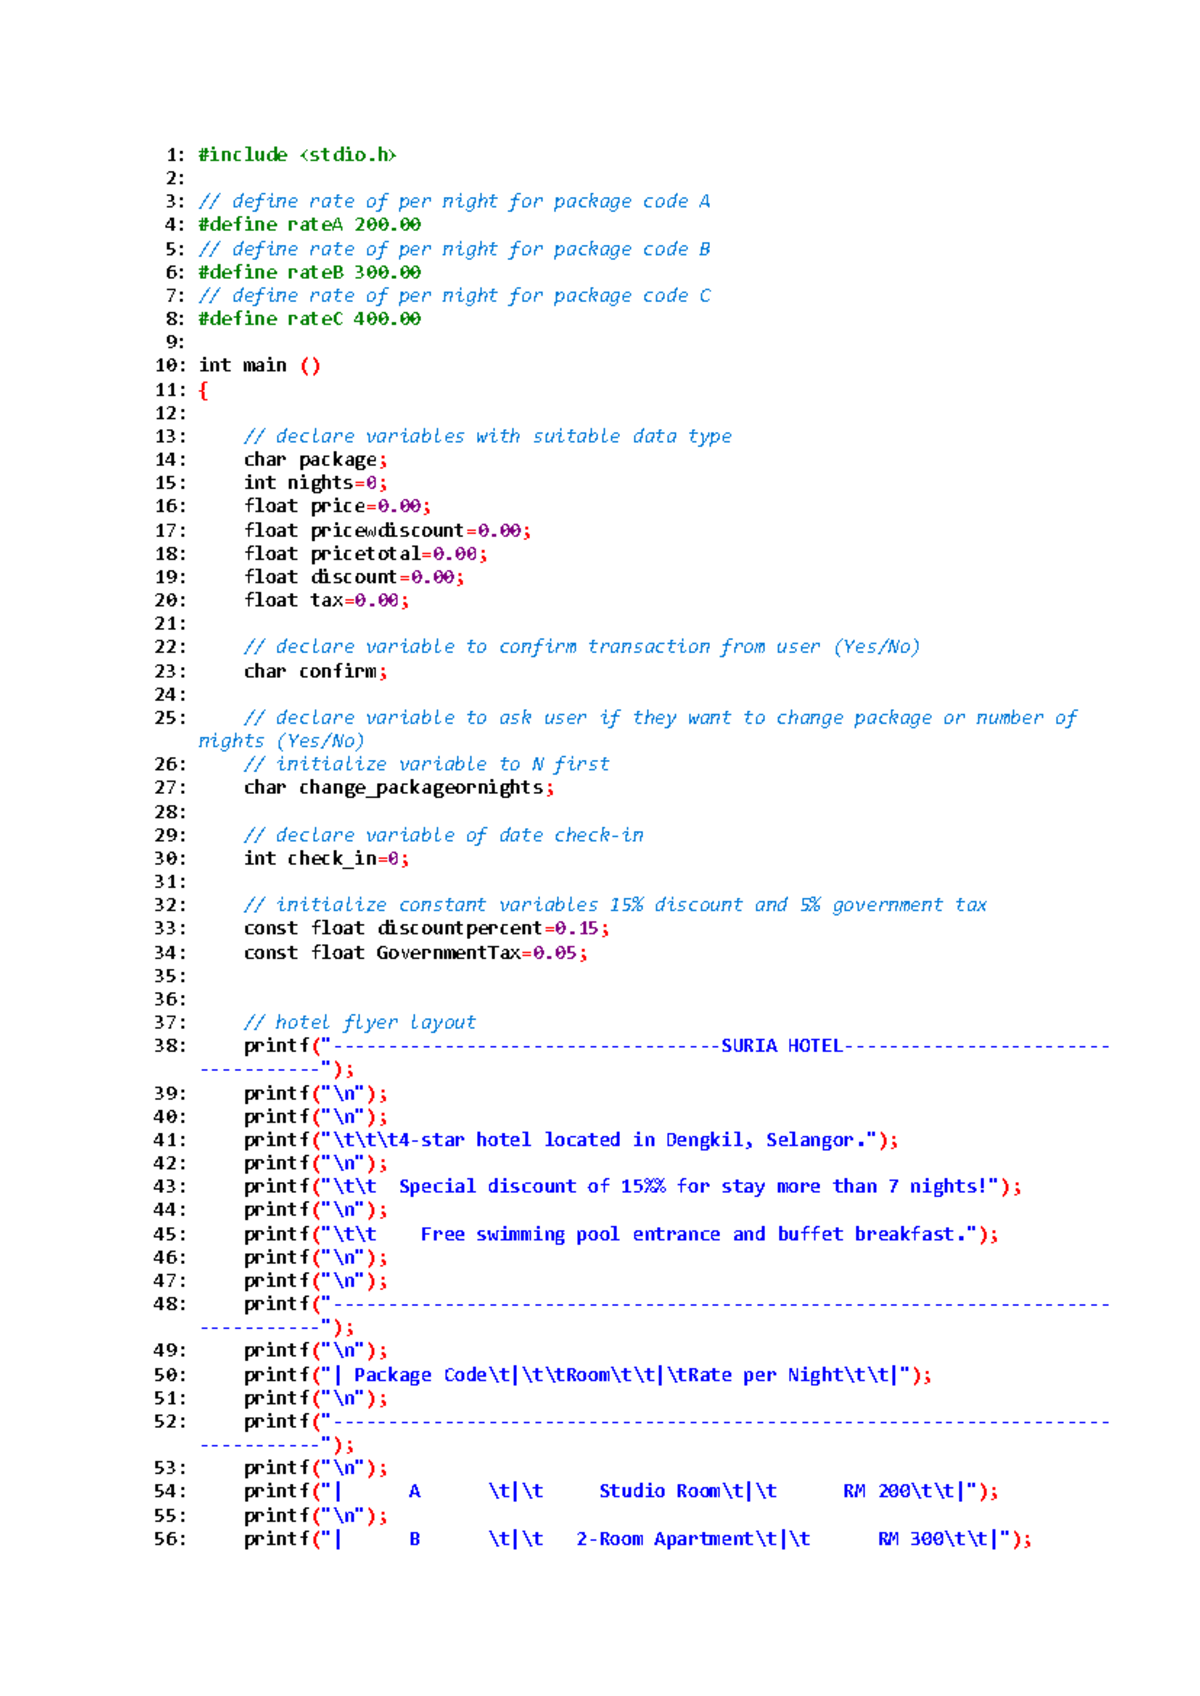Click the #include <stdio.h> line
The width and height of the screenshot is (1200, 1696).
tap(297, 155)
